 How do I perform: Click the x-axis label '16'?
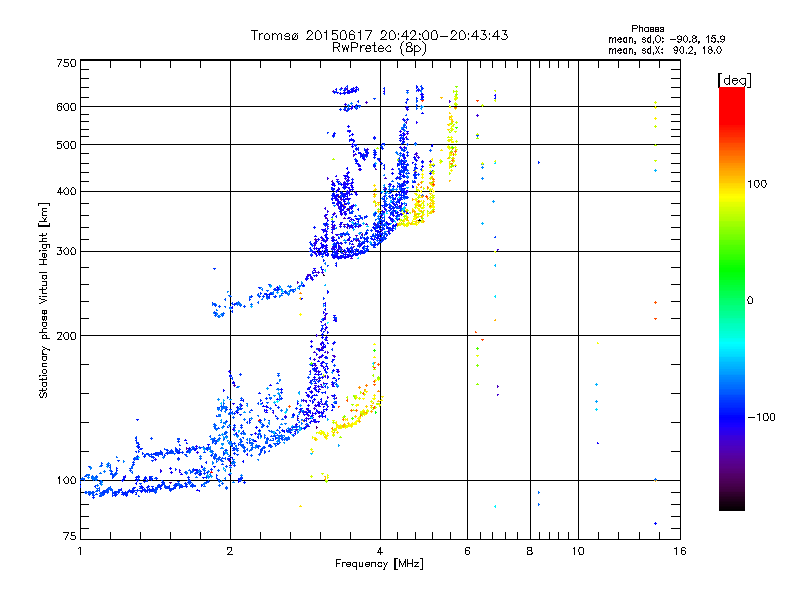coord(680,551)
